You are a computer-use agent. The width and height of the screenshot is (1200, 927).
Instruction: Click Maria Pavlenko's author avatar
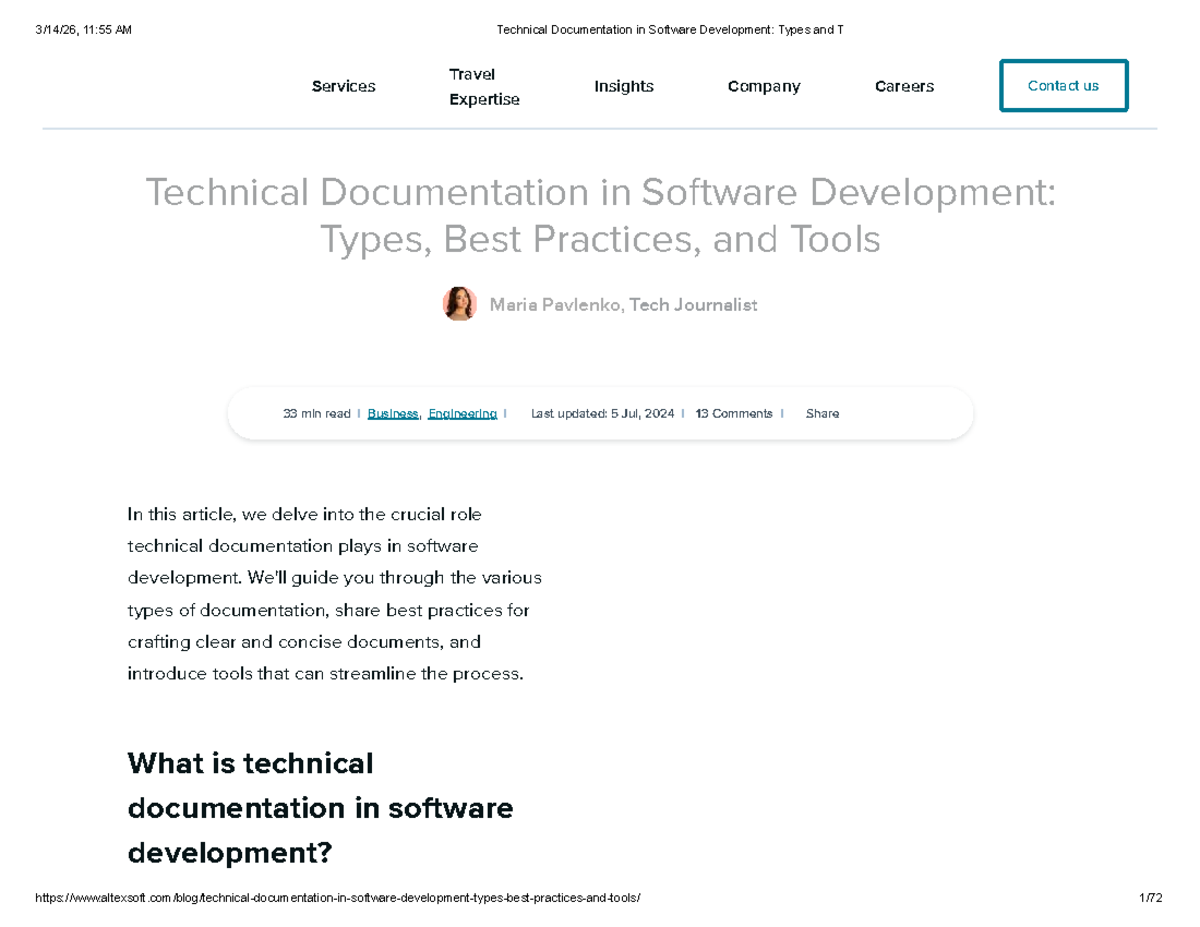pyautogui.click(x=460, y=304)
